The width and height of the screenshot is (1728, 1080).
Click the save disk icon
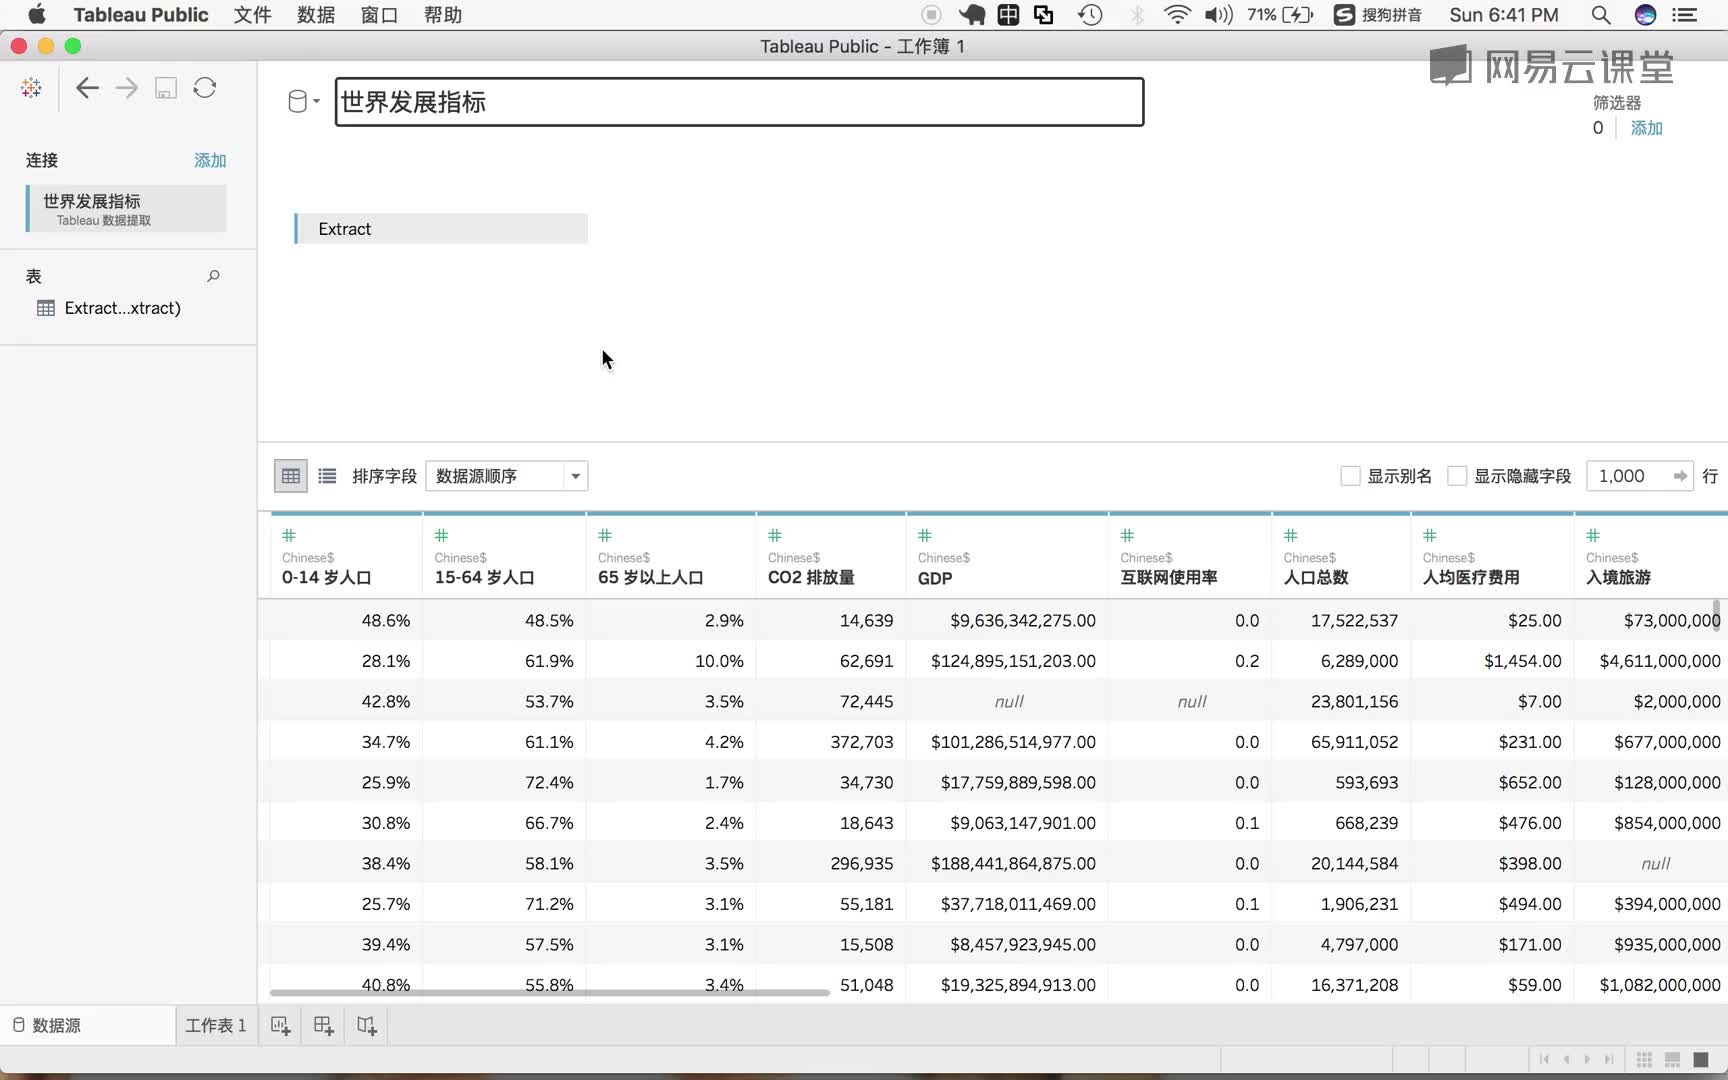[x=166, y=88]
